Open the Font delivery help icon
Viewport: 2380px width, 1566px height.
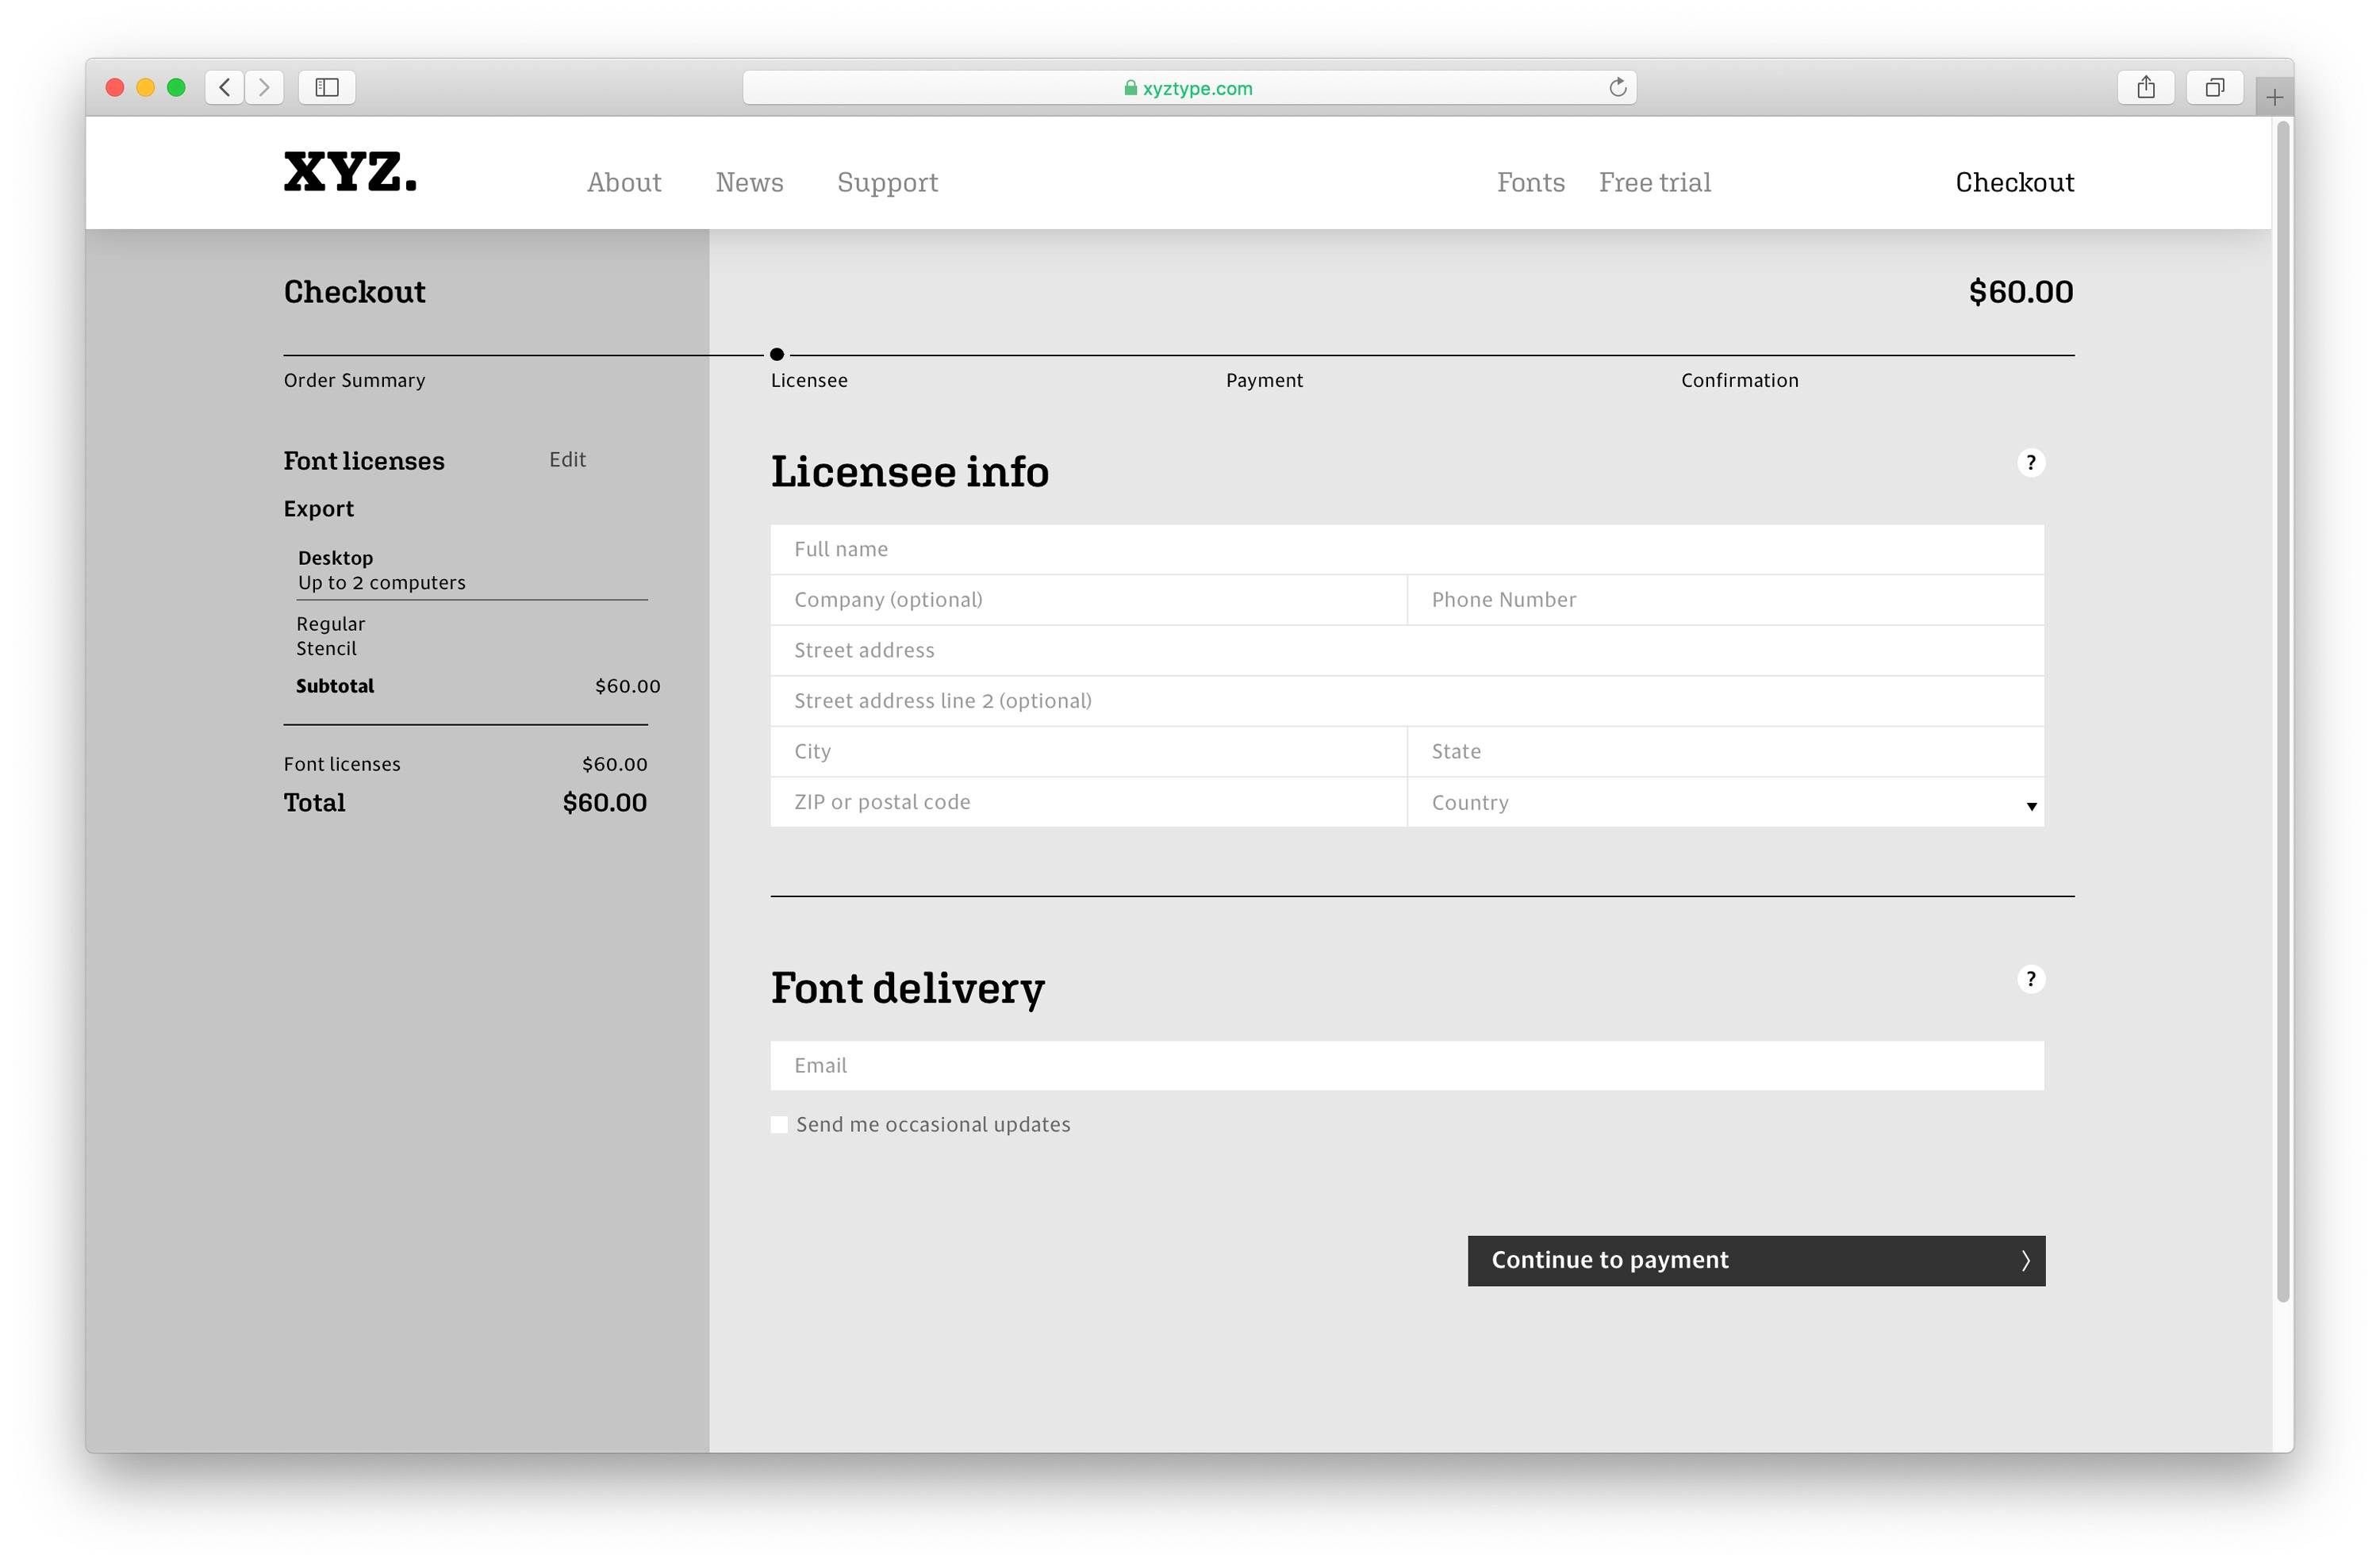[2031, 979]
